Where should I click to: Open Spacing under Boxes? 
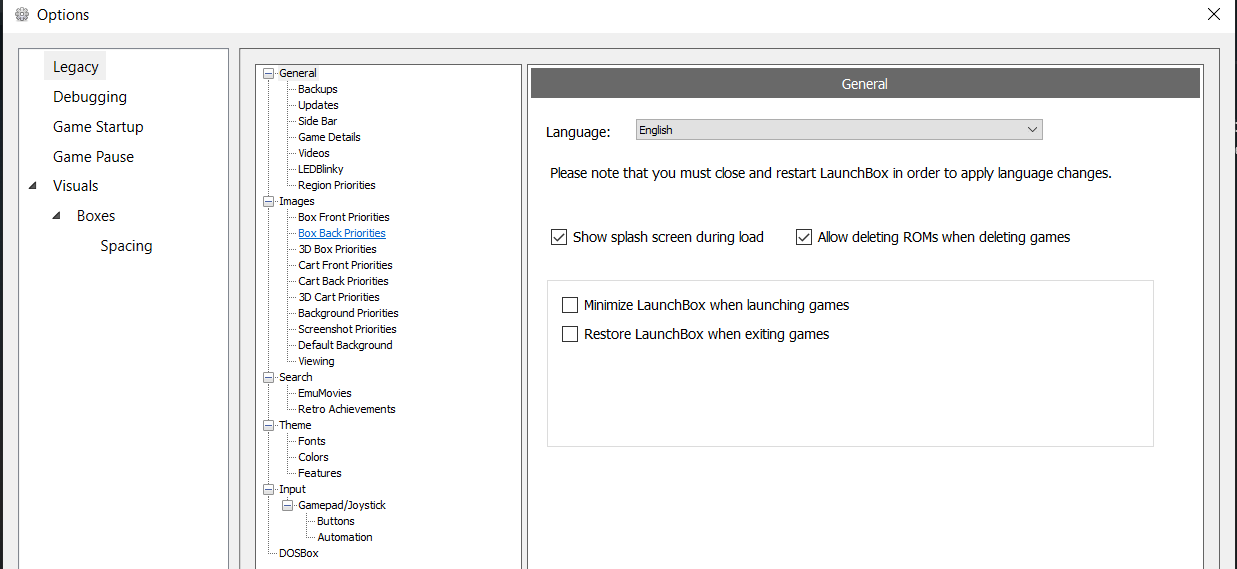(x=127, y=246)
